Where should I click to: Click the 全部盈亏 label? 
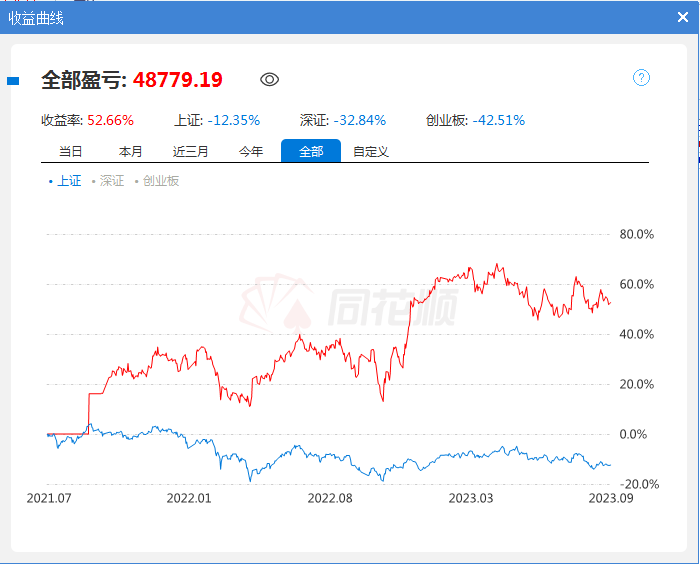(84, 80)
